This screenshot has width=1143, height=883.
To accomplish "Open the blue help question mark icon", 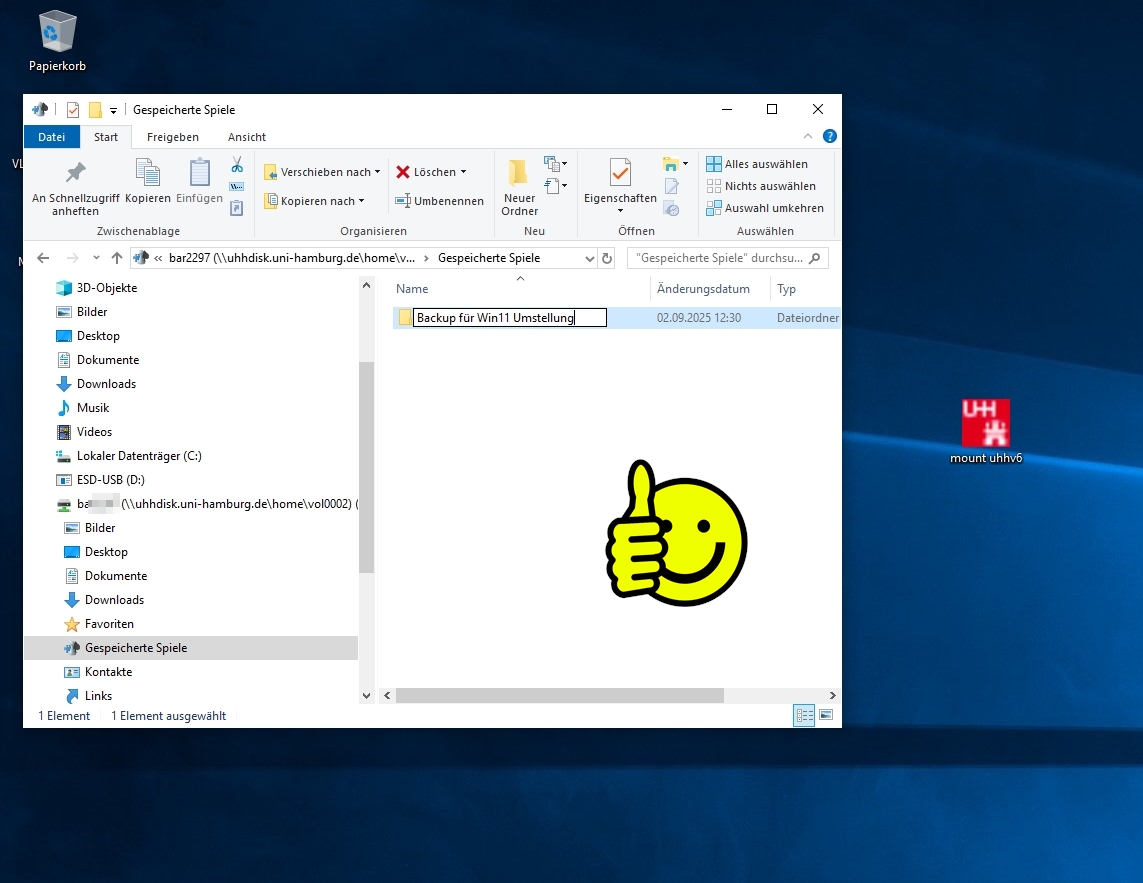I will [x=829, y=137].
